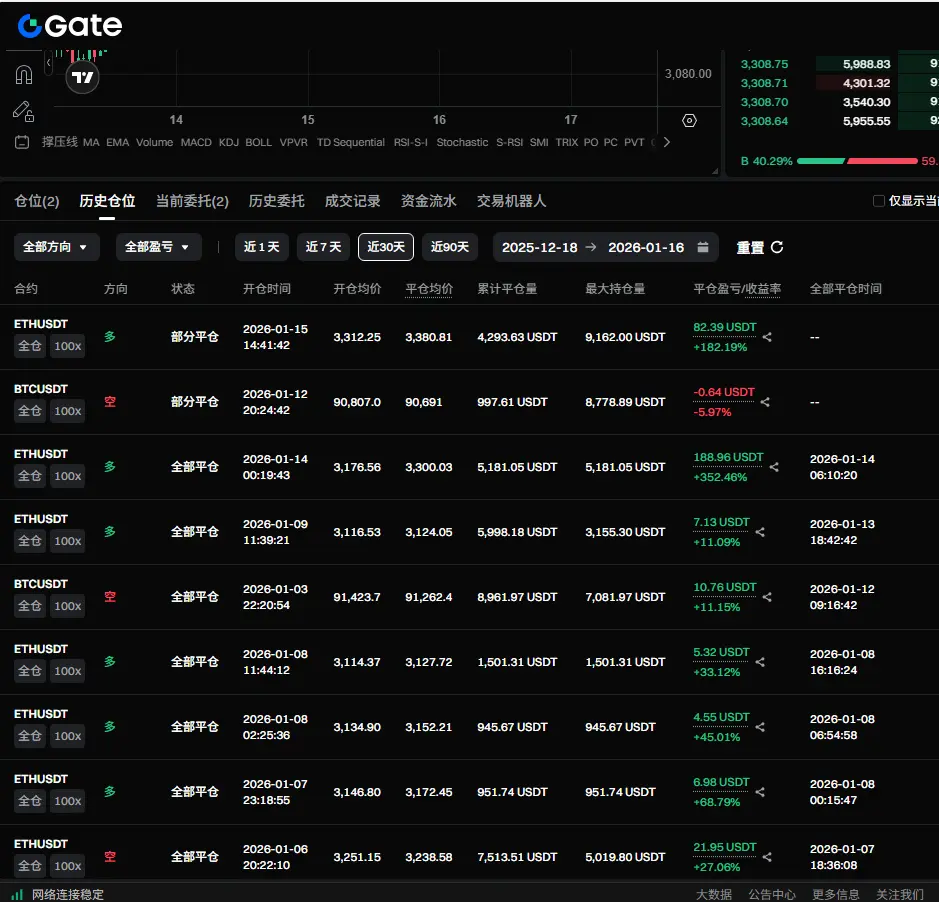Open the TradingView logo button
The image size is (939, 902).
pyautogui.click(x=83, y=77)
